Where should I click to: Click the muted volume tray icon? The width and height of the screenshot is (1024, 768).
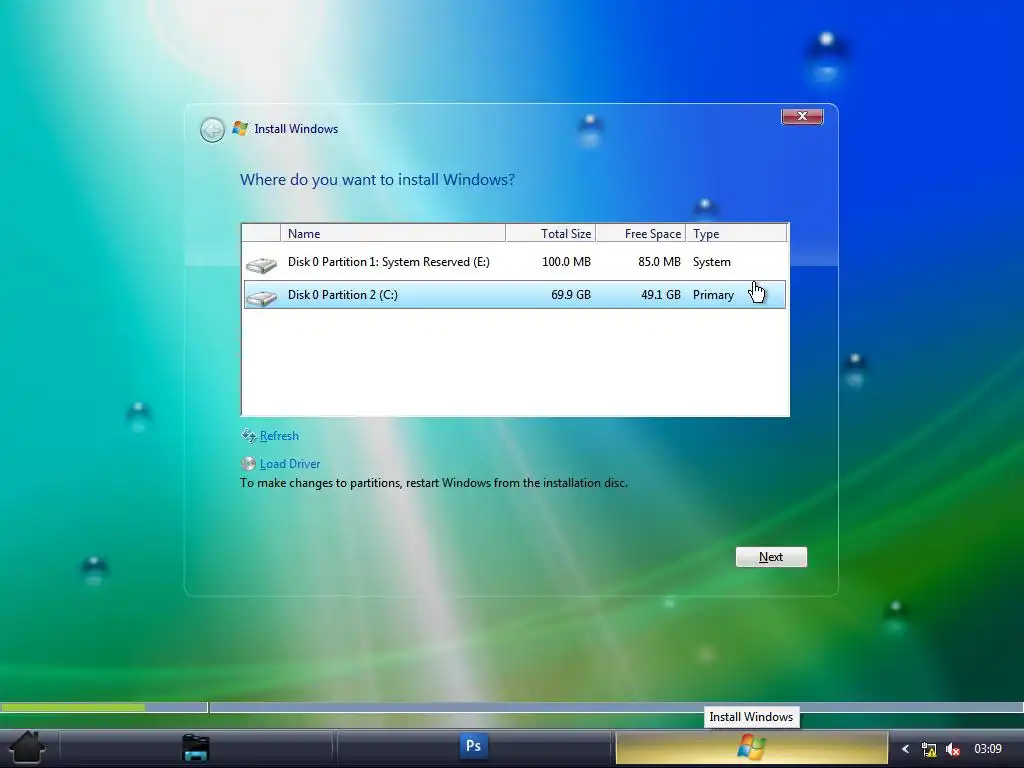[x=953, y=749]
